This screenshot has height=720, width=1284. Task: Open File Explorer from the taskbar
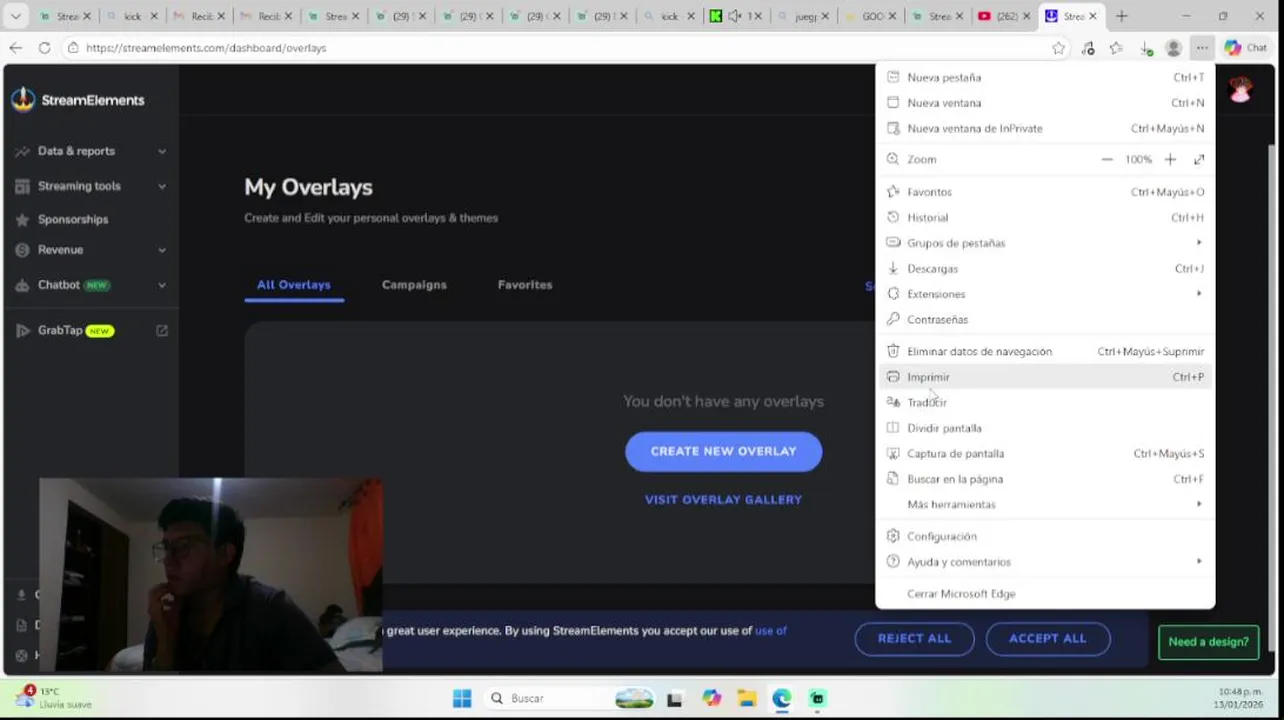click(747, 698)
